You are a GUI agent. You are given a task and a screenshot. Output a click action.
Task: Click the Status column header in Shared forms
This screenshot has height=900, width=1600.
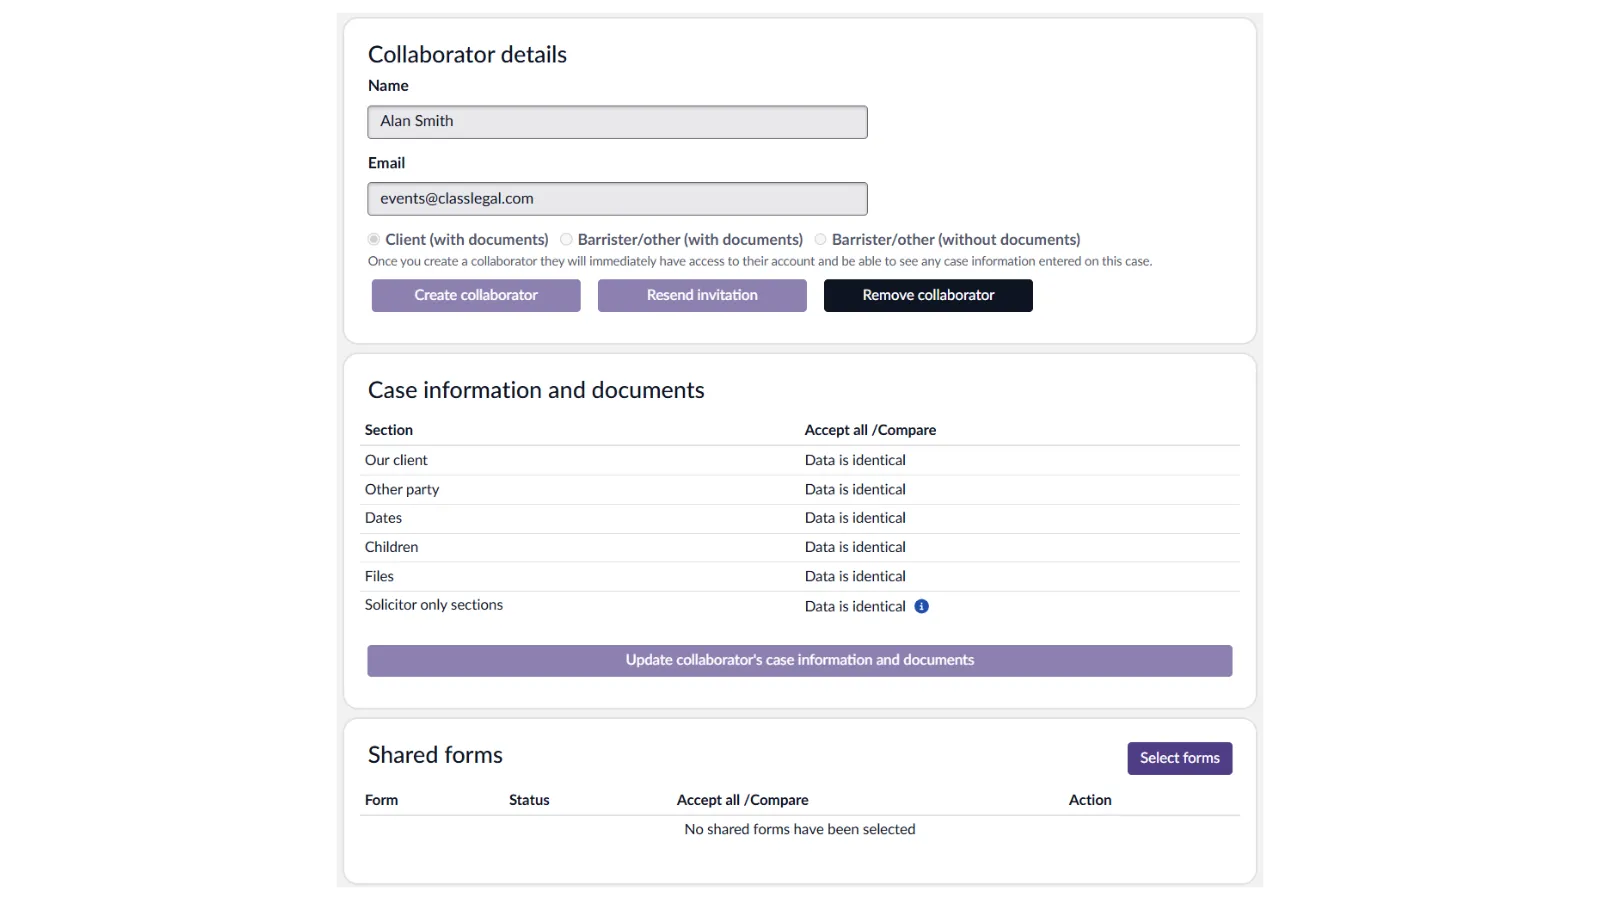(529, 800)
